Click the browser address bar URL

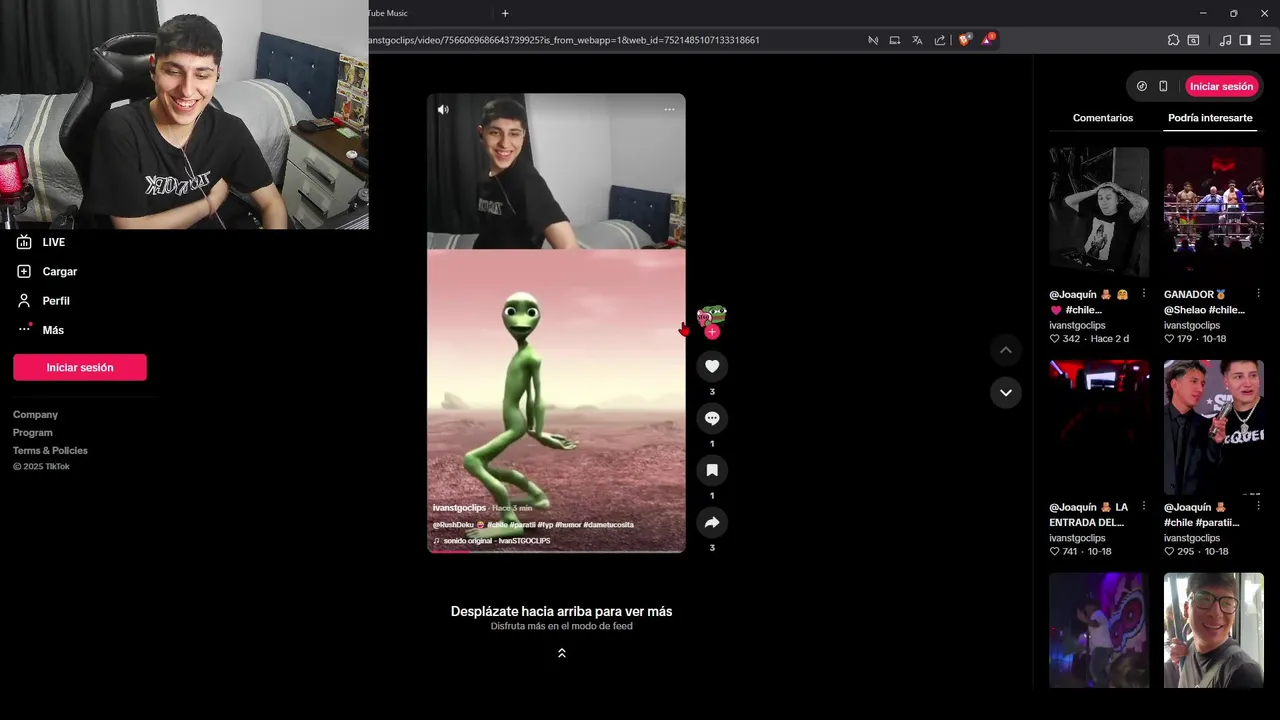pyautogui.click(x=564, y=40)
